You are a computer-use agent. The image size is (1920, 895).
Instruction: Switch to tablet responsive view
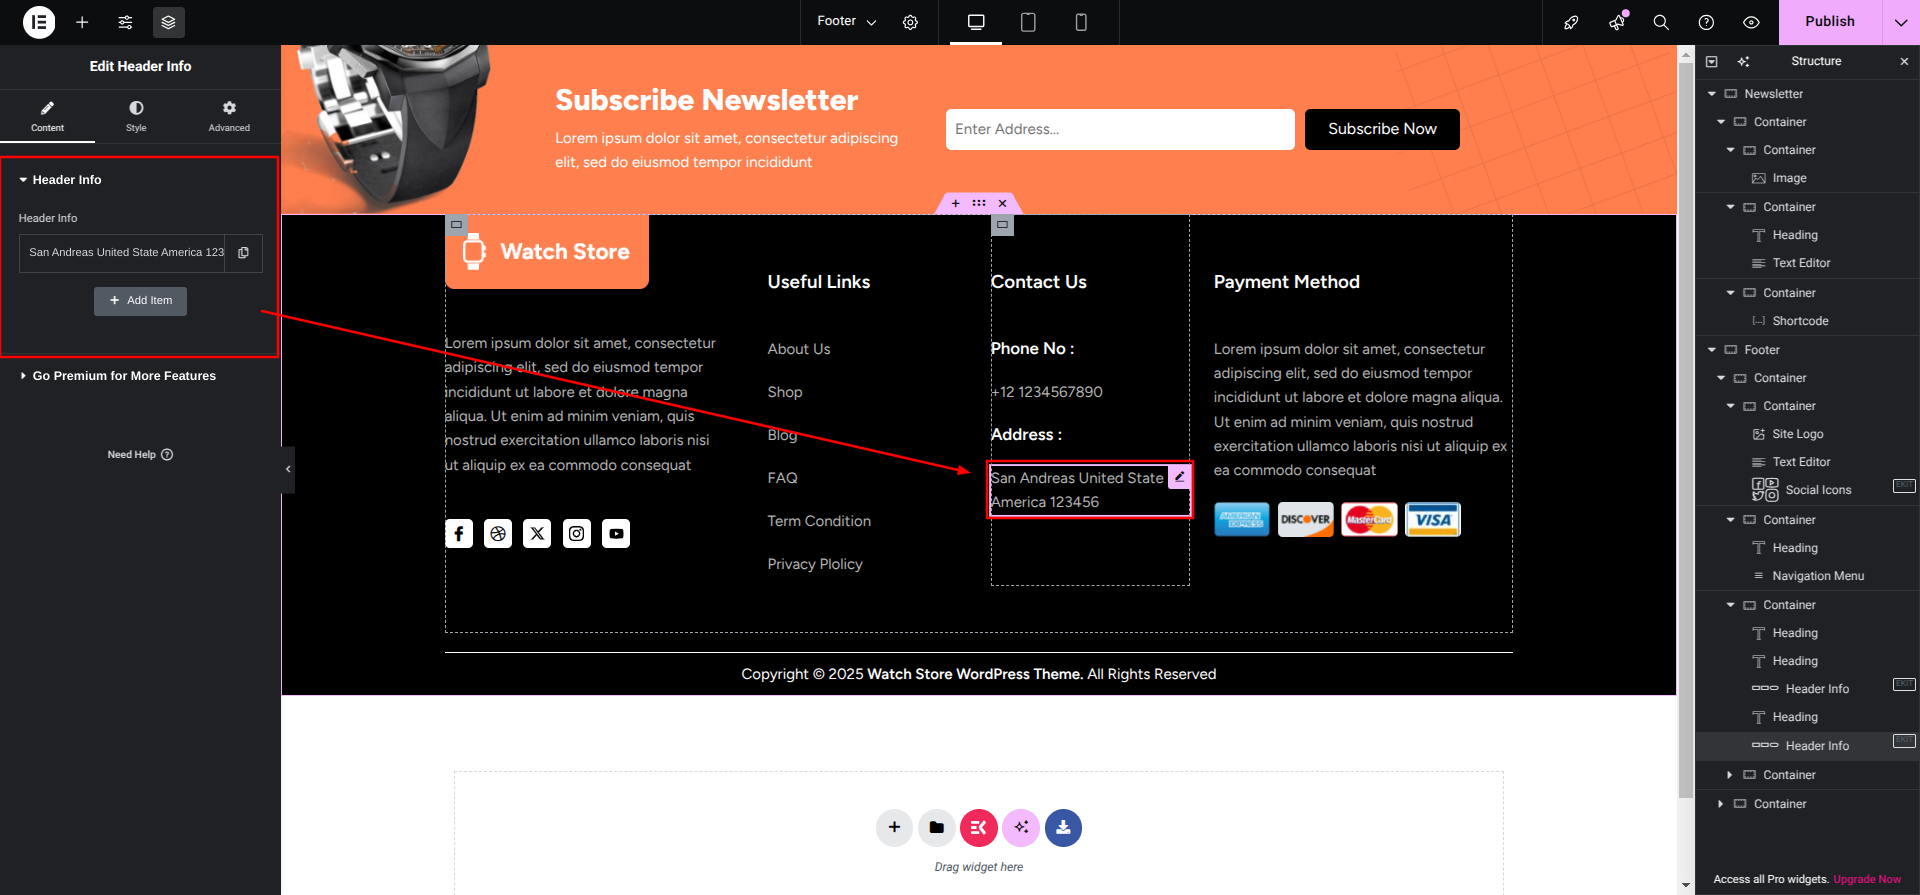[x=1028, y=22]
